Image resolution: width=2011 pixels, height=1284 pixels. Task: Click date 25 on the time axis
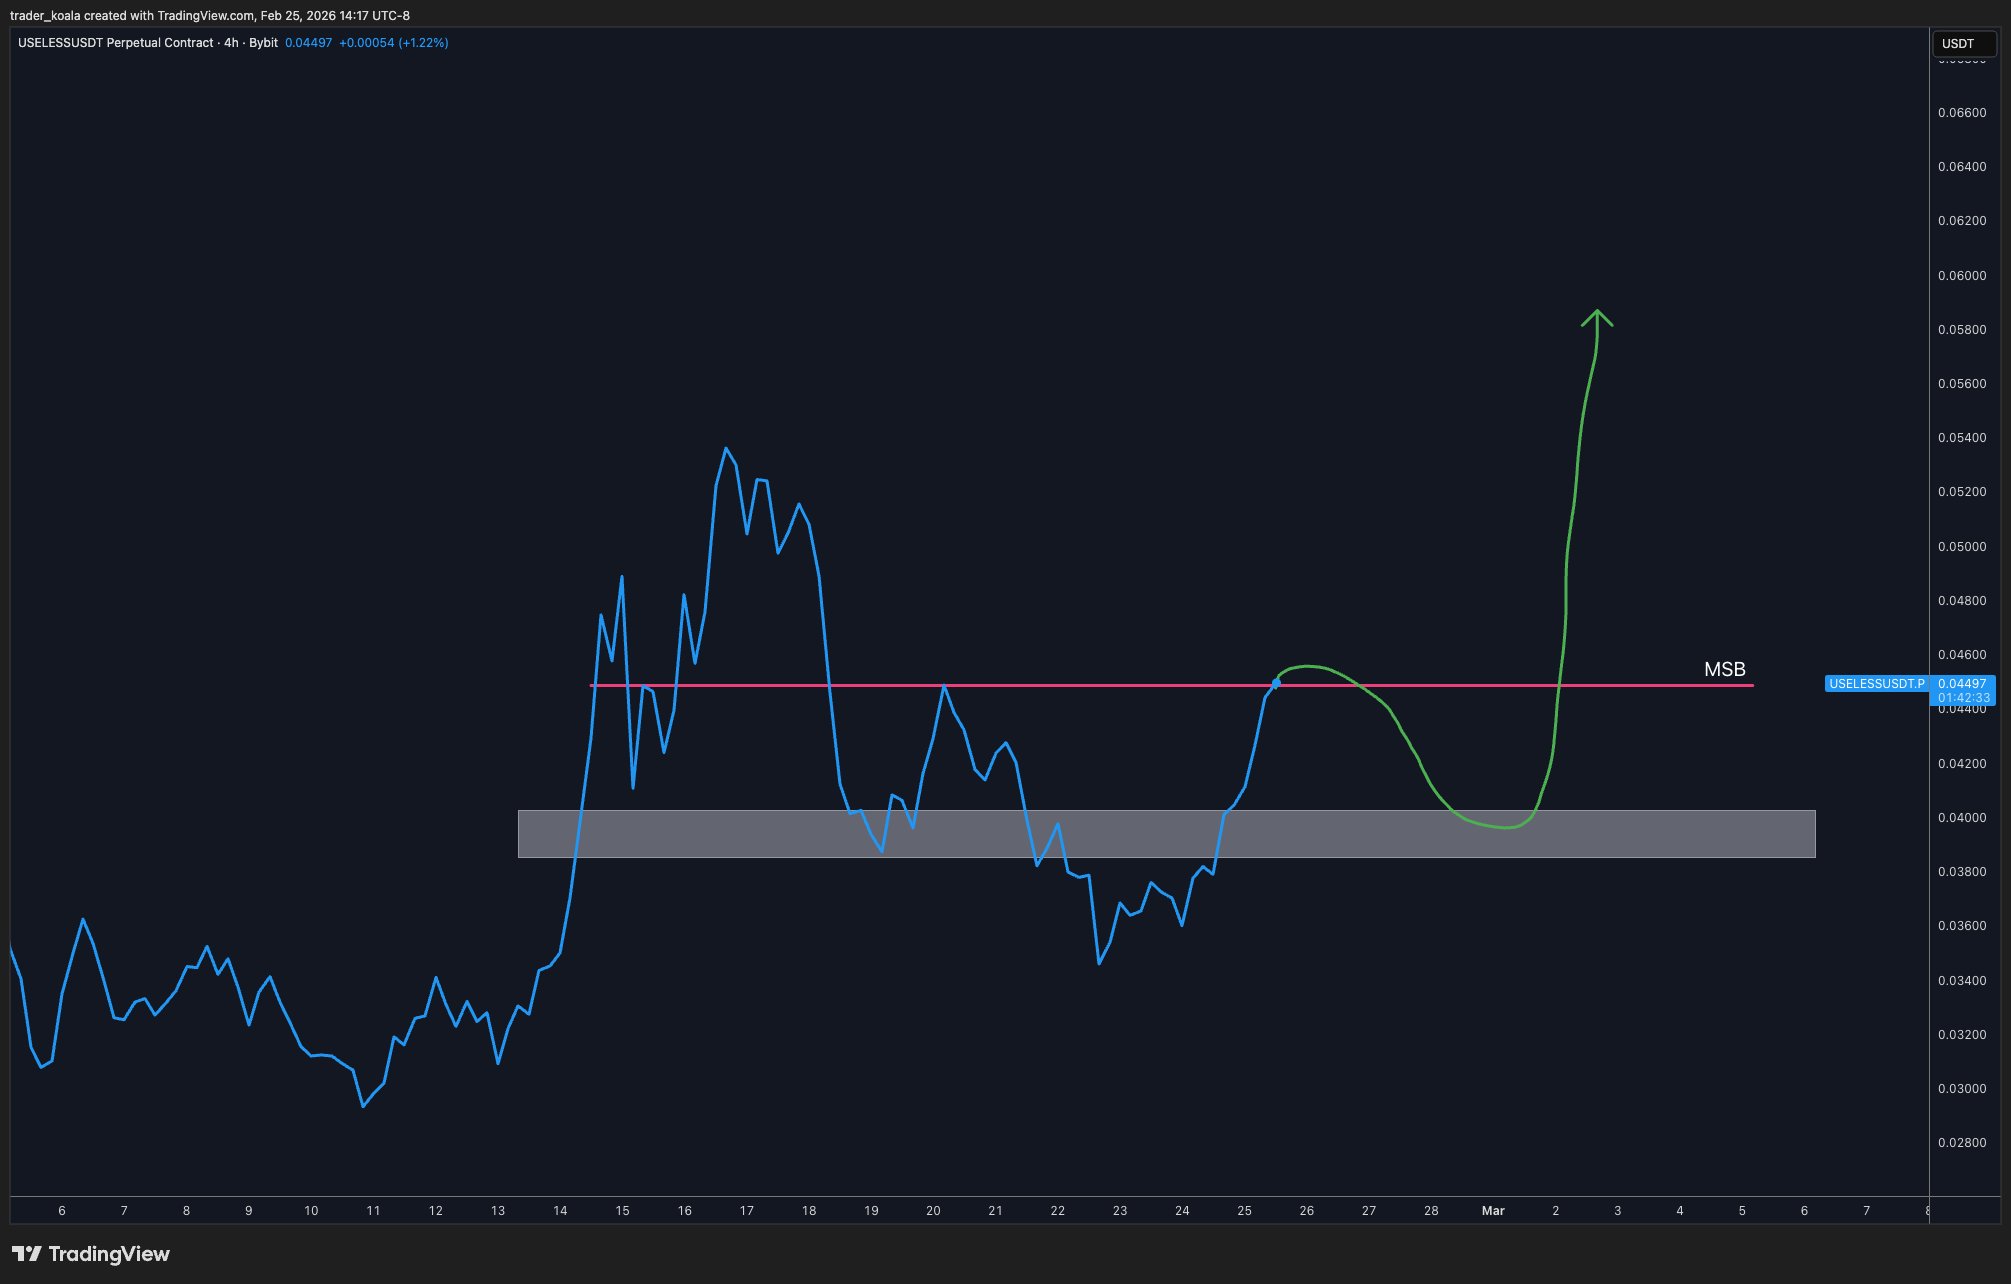coord(1244,1211)
